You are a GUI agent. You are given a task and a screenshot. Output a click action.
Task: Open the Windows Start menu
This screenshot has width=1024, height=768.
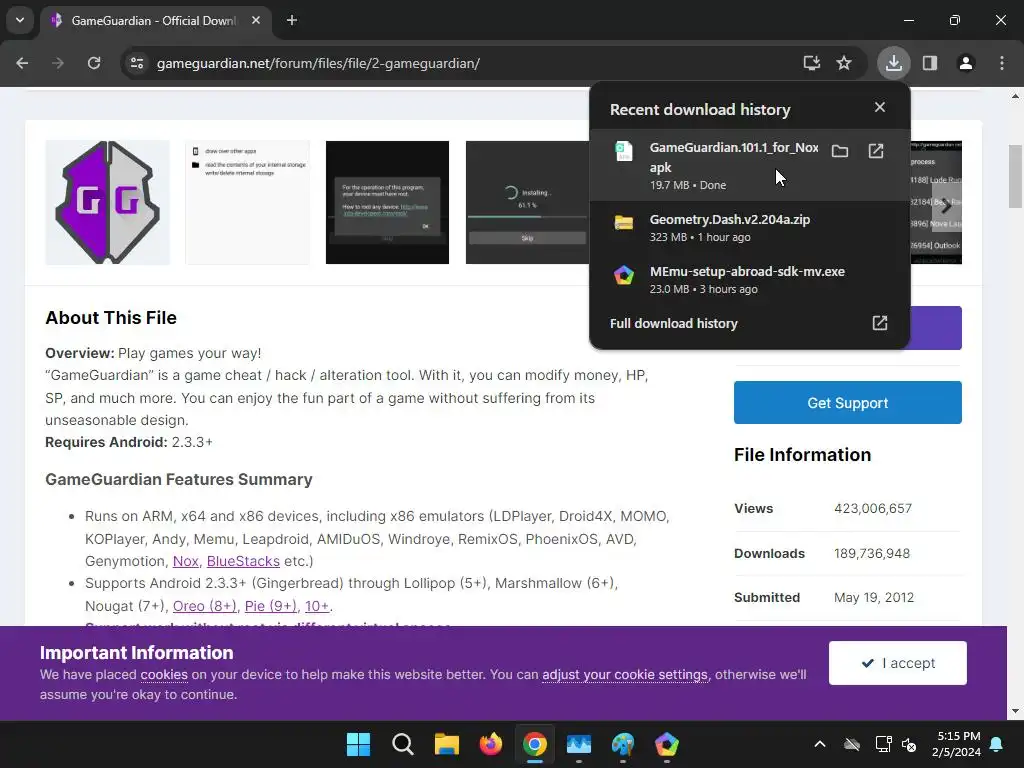[x=358, y=744]
